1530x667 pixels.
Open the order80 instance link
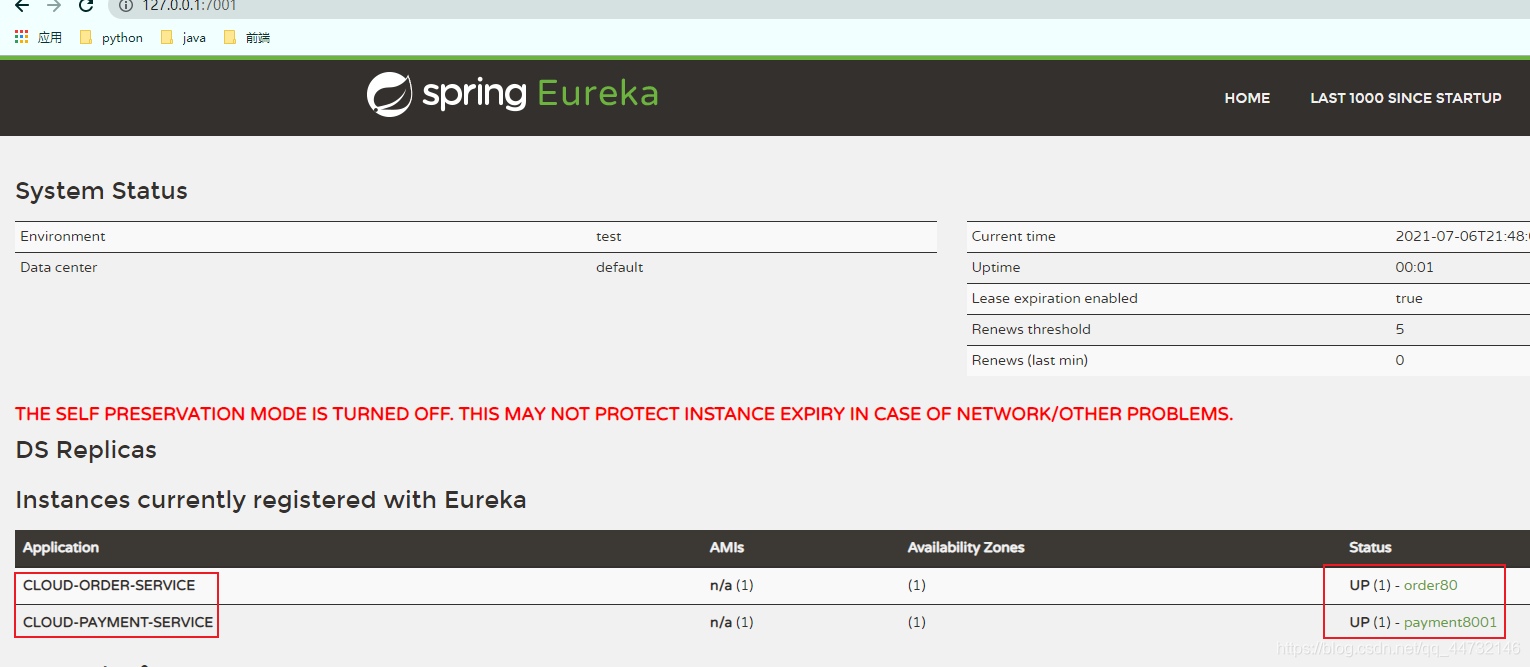click(1431, 585)
